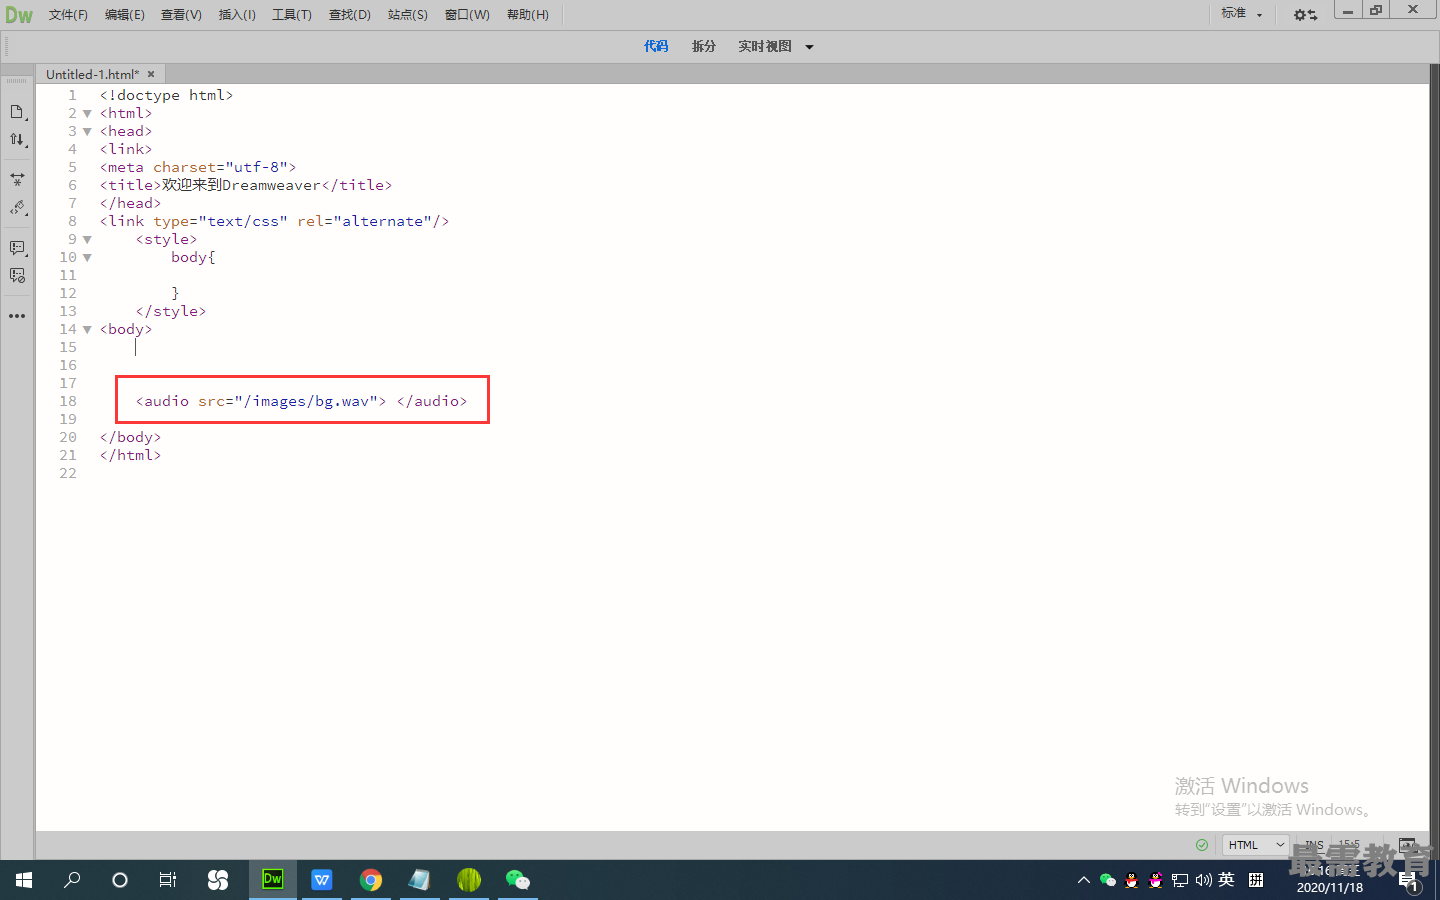
Task: Open 插入(I) menu
Action: tap(237, 15)
